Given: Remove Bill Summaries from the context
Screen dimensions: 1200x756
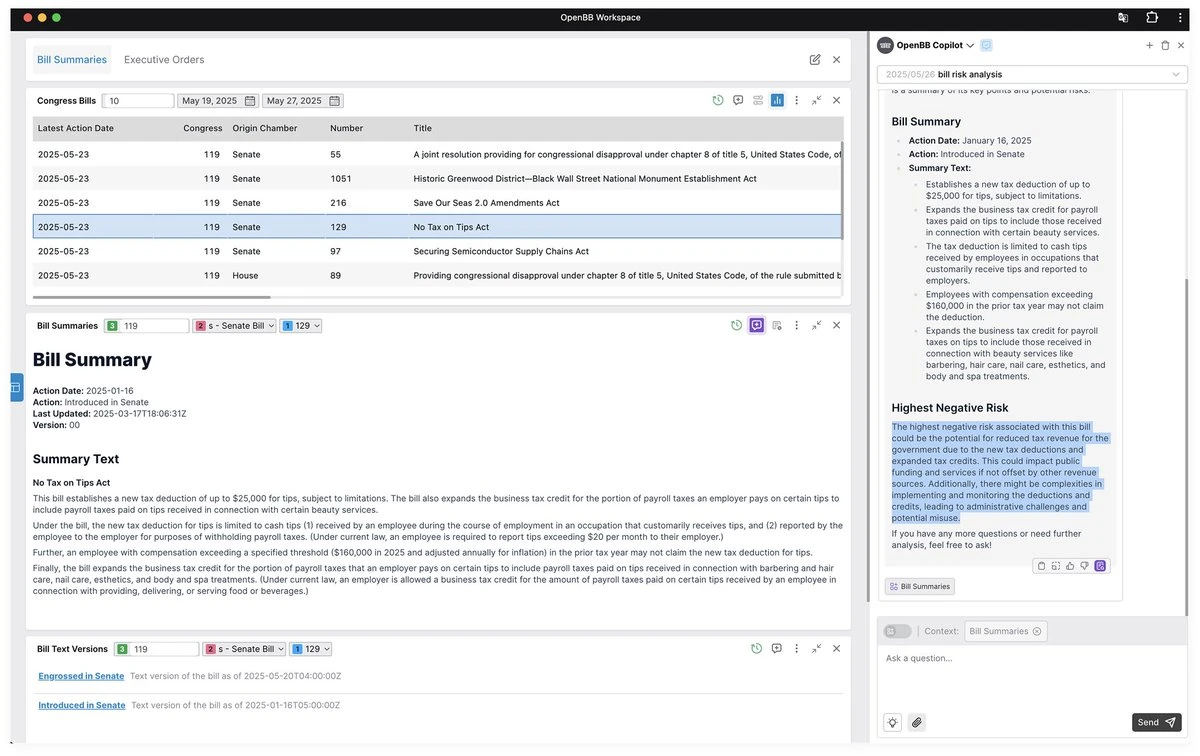Looking at the screenshot, I should (1037, 631).
